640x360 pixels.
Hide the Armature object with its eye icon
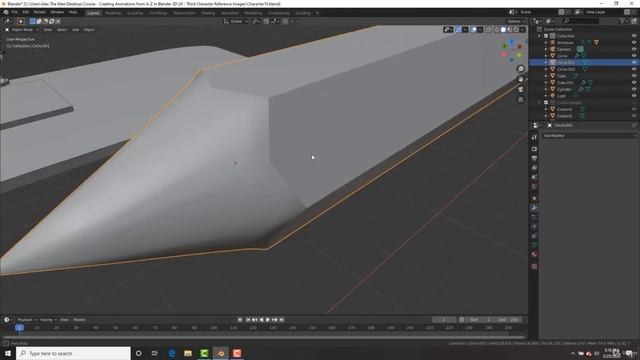(x=634, y=42)
